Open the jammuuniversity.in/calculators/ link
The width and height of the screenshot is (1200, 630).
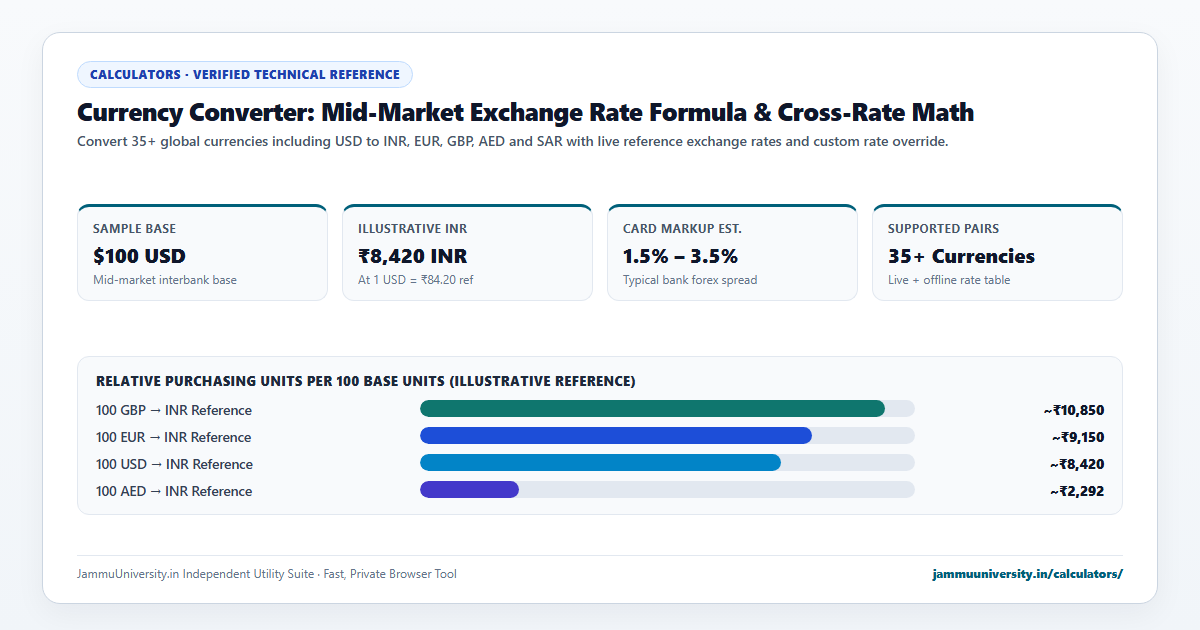(1027, 574)
